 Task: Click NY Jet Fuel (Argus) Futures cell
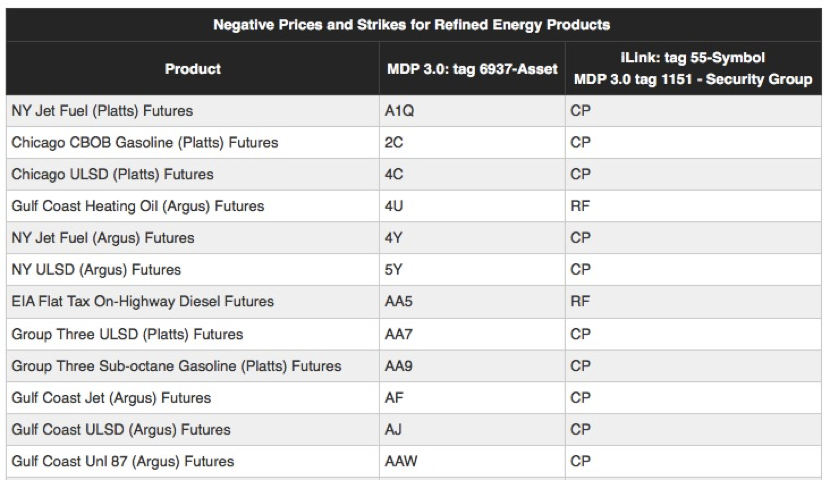click(x=102, y=238)
